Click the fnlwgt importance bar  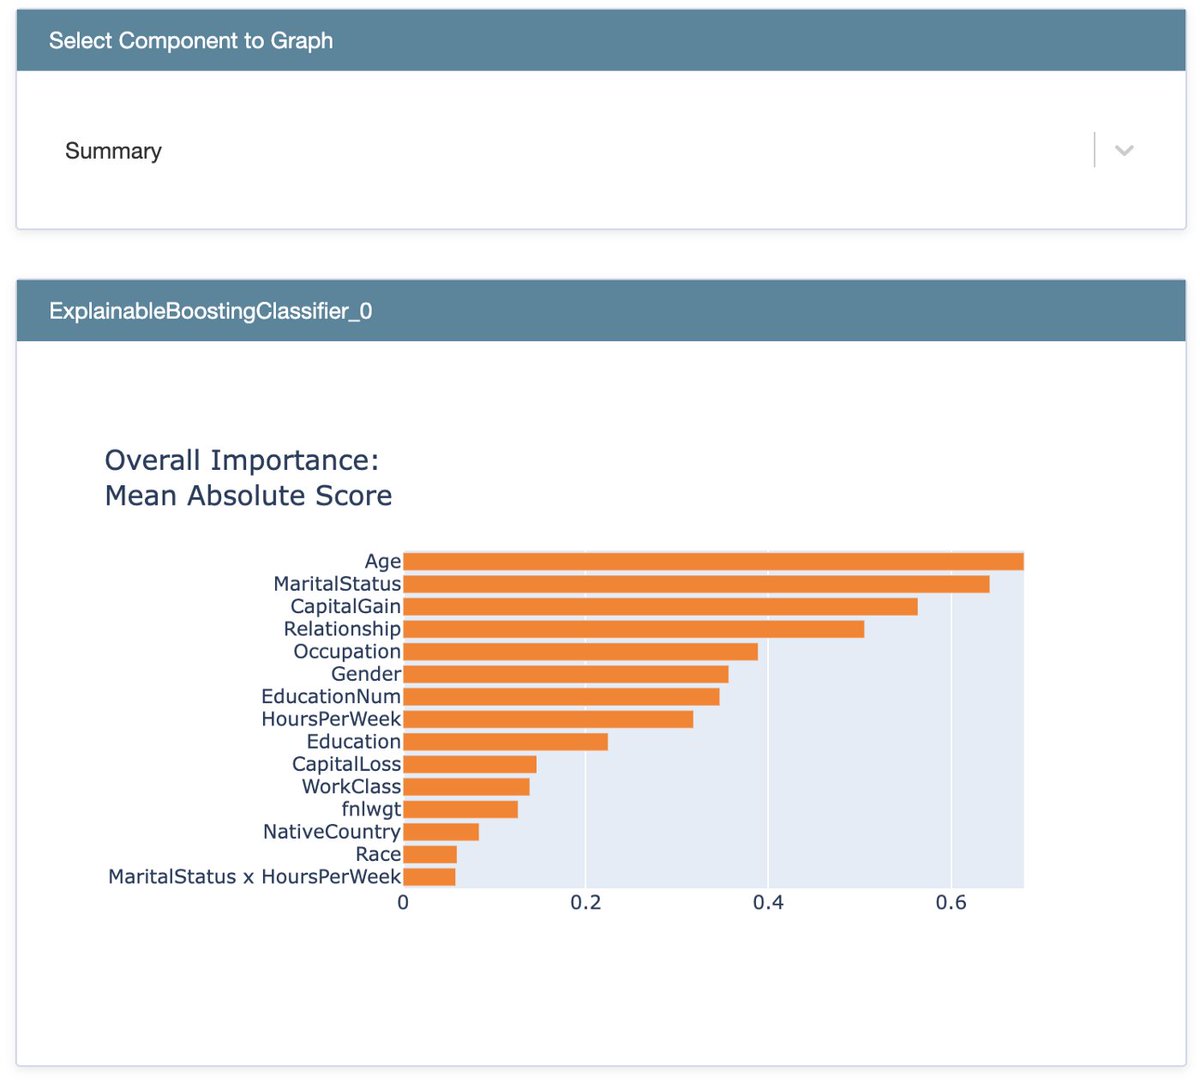pyautogui.click(x=460, y=809)
